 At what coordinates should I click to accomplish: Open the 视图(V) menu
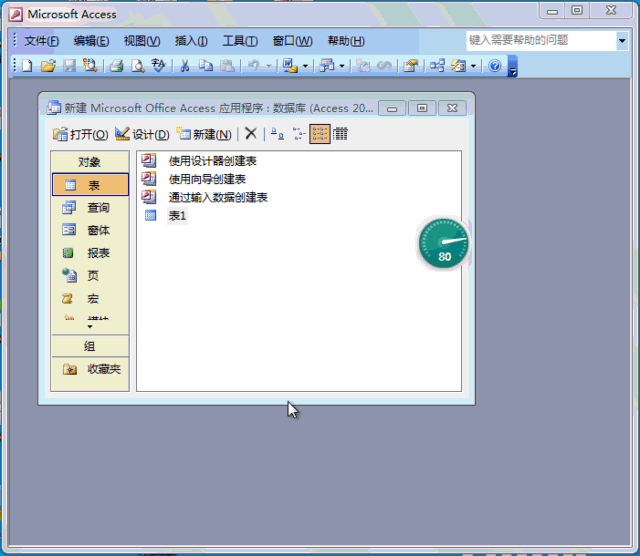click(142, 41)
